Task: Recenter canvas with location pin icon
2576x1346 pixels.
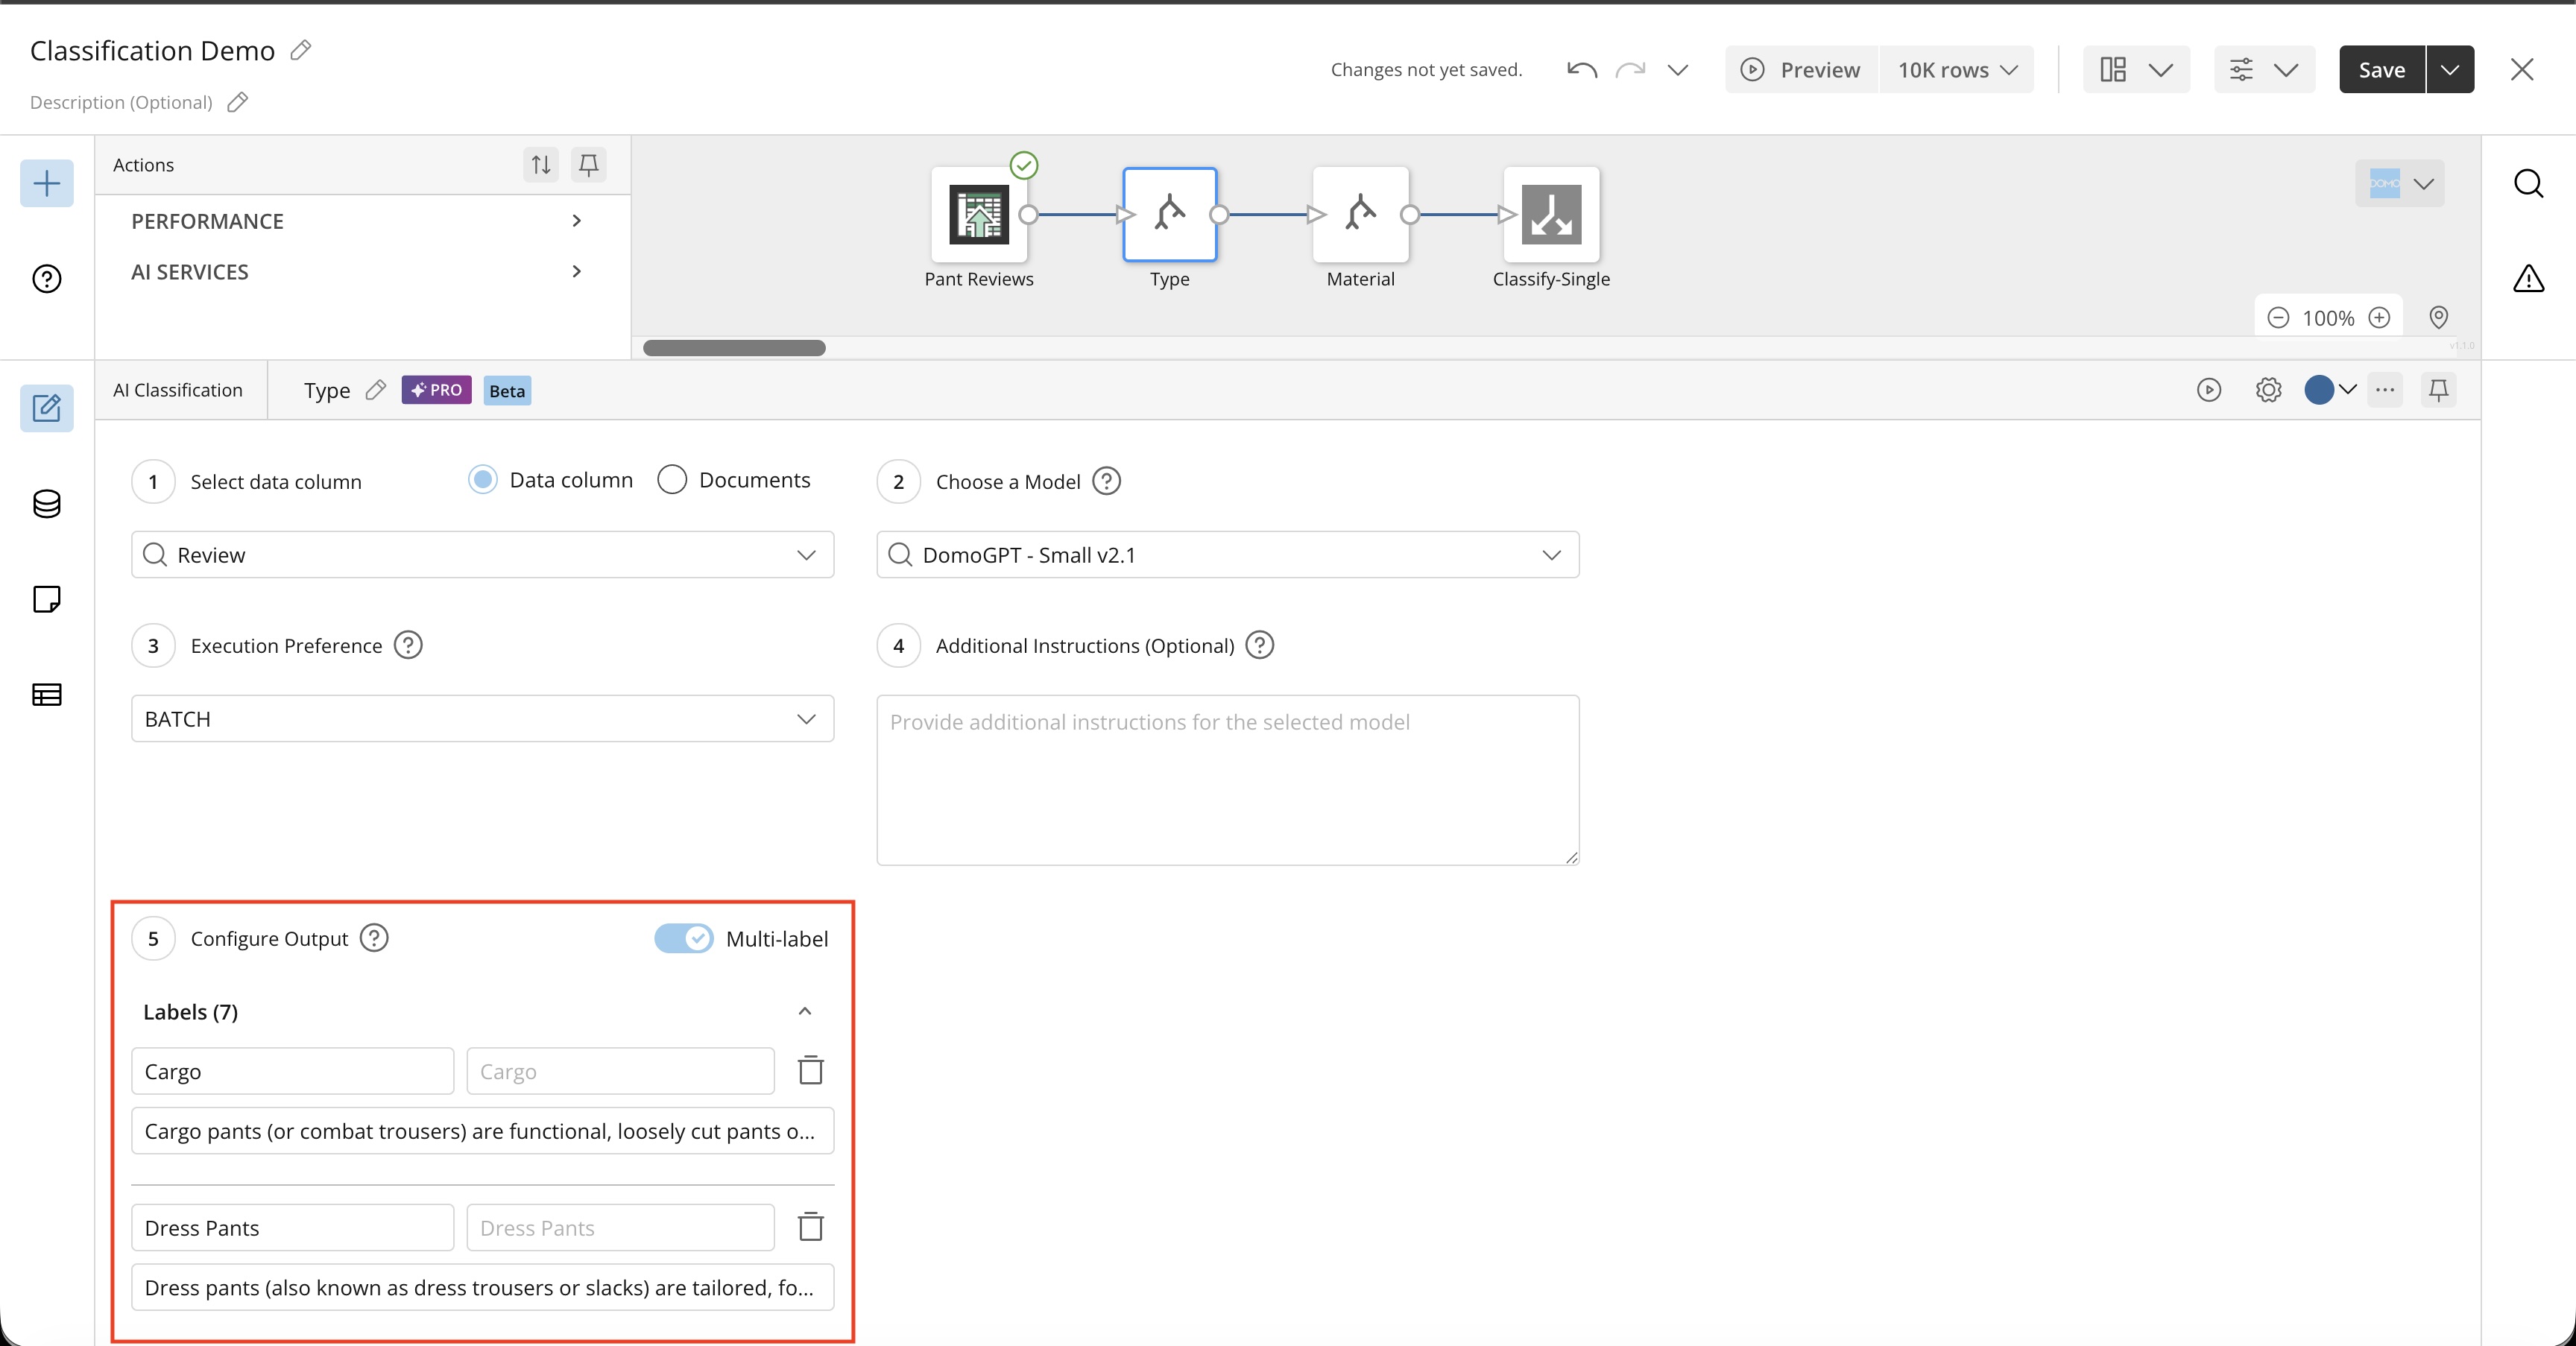Action: [x=2439, y=318]
